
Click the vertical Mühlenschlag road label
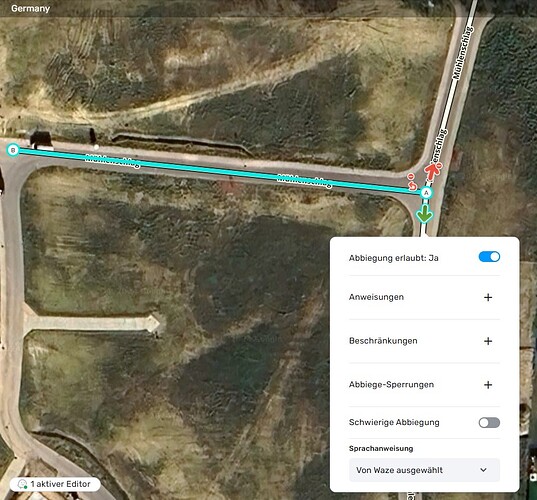[x=464, y=53]
